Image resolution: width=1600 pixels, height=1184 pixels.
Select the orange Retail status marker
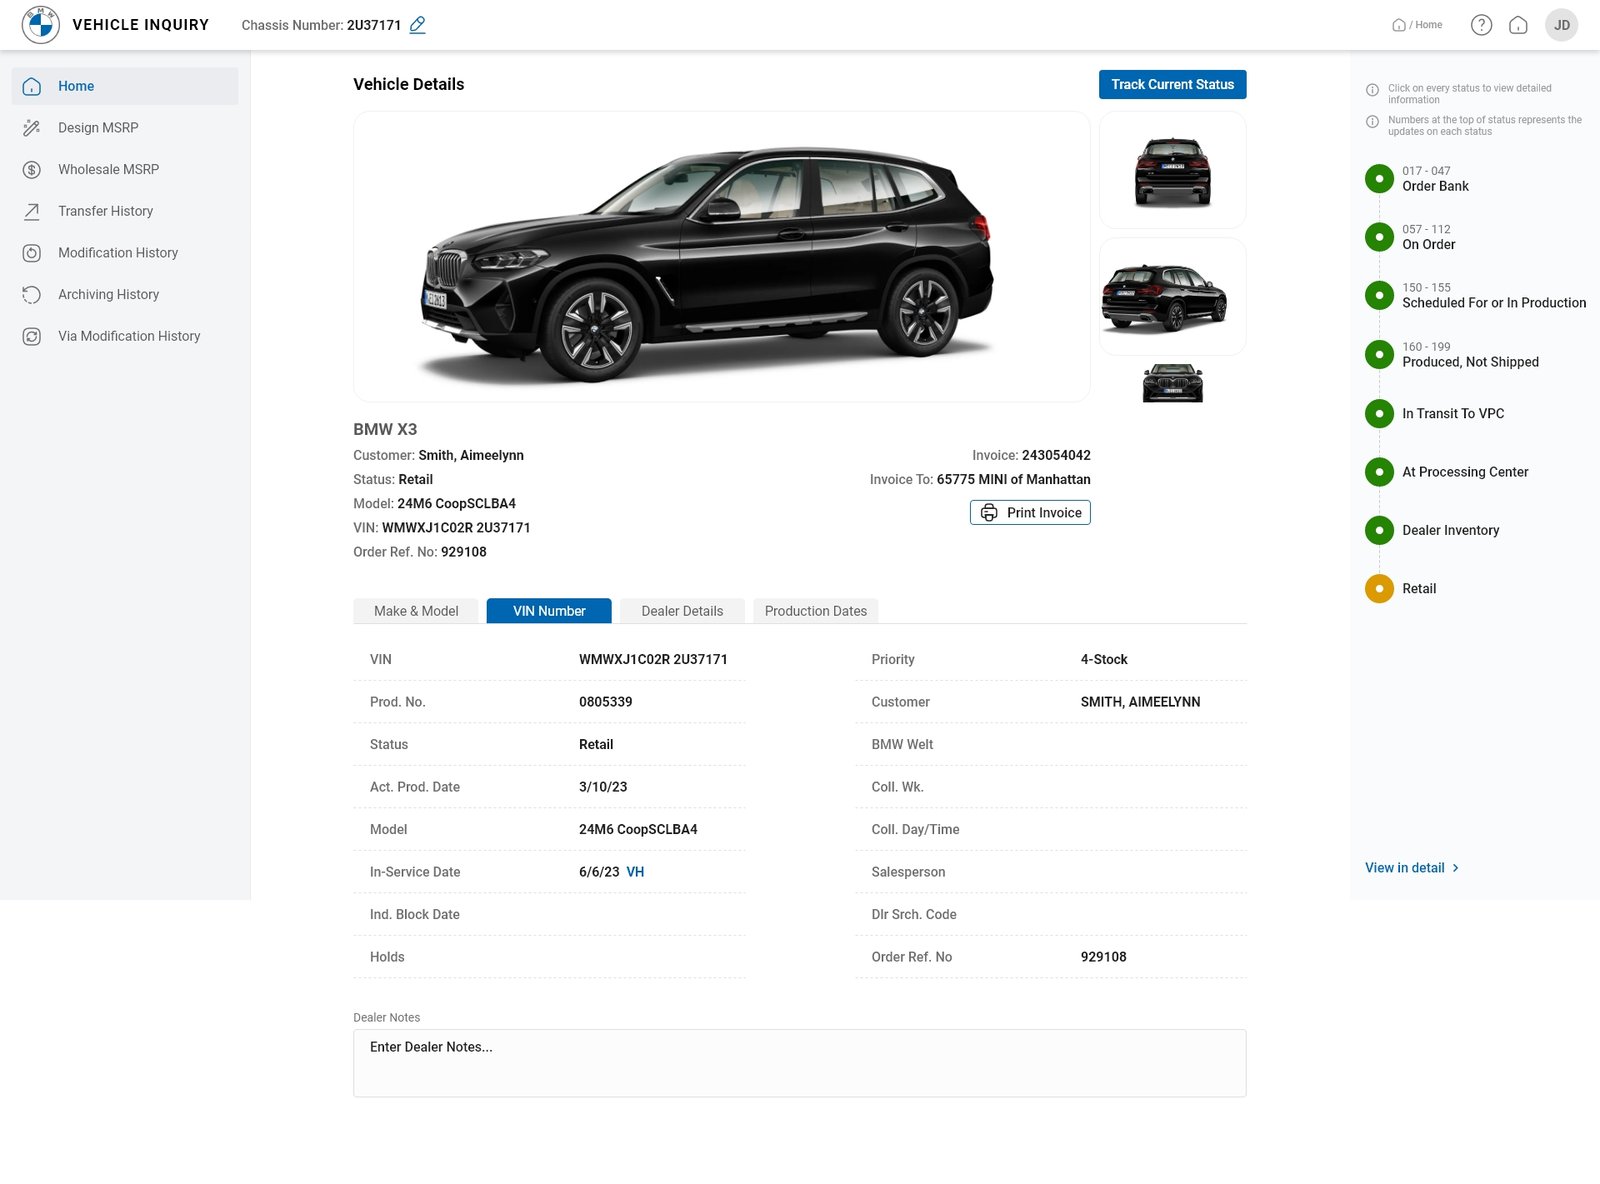click(x=1379, y=589)
